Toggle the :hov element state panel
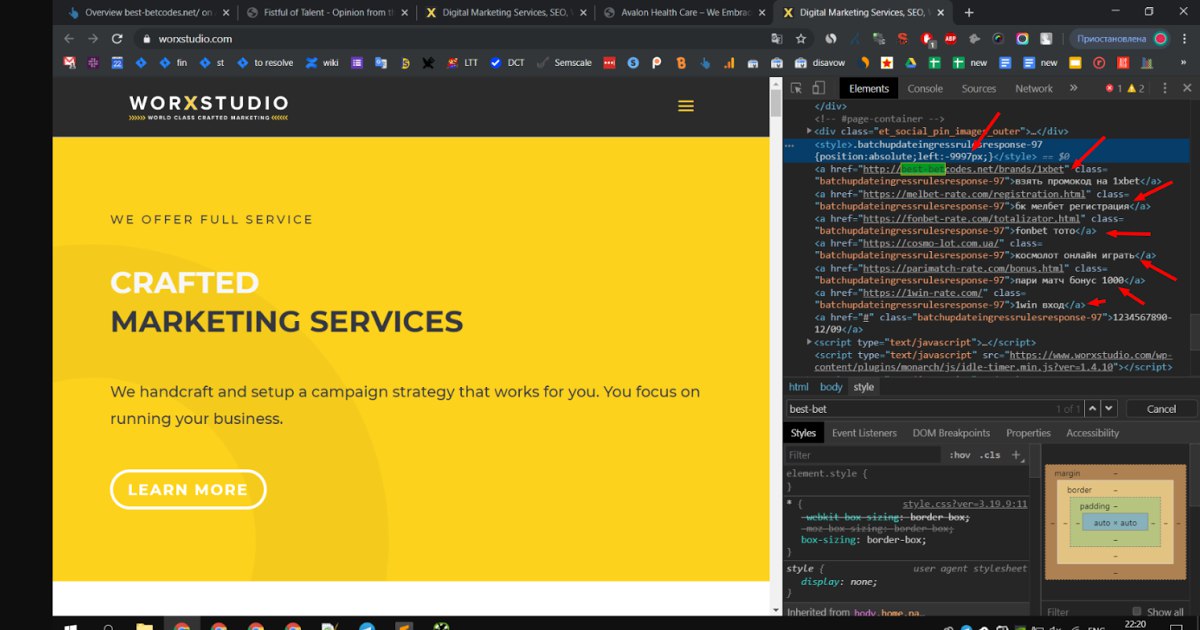This screenshot has height=630, width=1200. (x=960, y=455)
